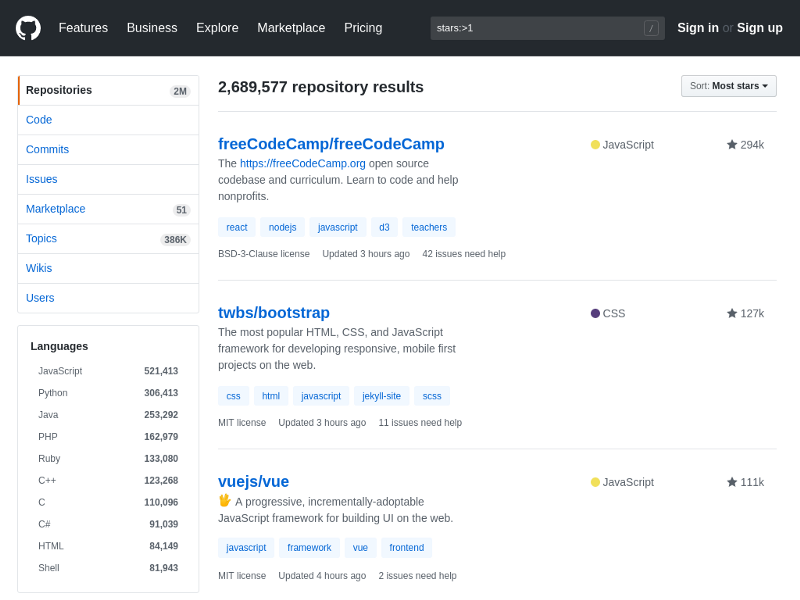Open the Pricing page

(363, 28)
